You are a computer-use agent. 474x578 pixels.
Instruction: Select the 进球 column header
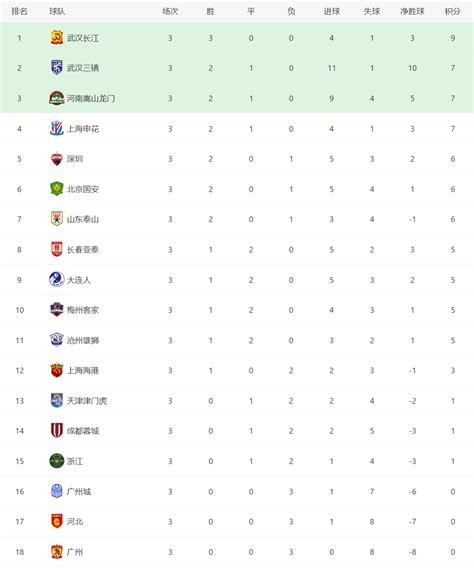[332, 11]
